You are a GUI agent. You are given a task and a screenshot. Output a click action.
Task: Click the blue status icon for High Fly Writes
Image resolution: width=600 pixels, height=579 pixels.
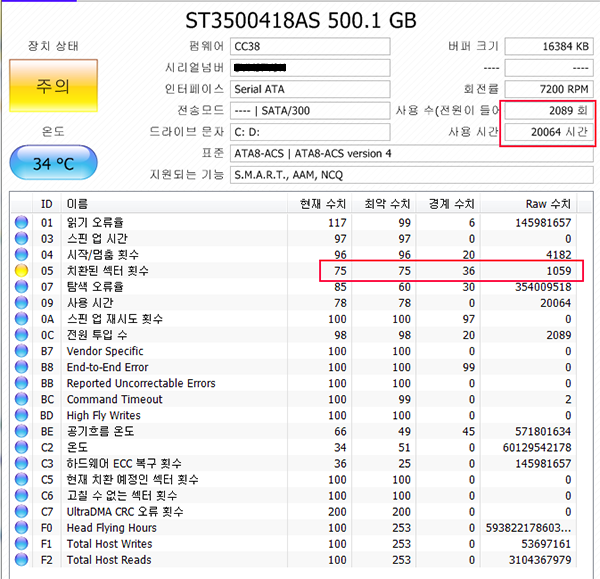[21, 415]
